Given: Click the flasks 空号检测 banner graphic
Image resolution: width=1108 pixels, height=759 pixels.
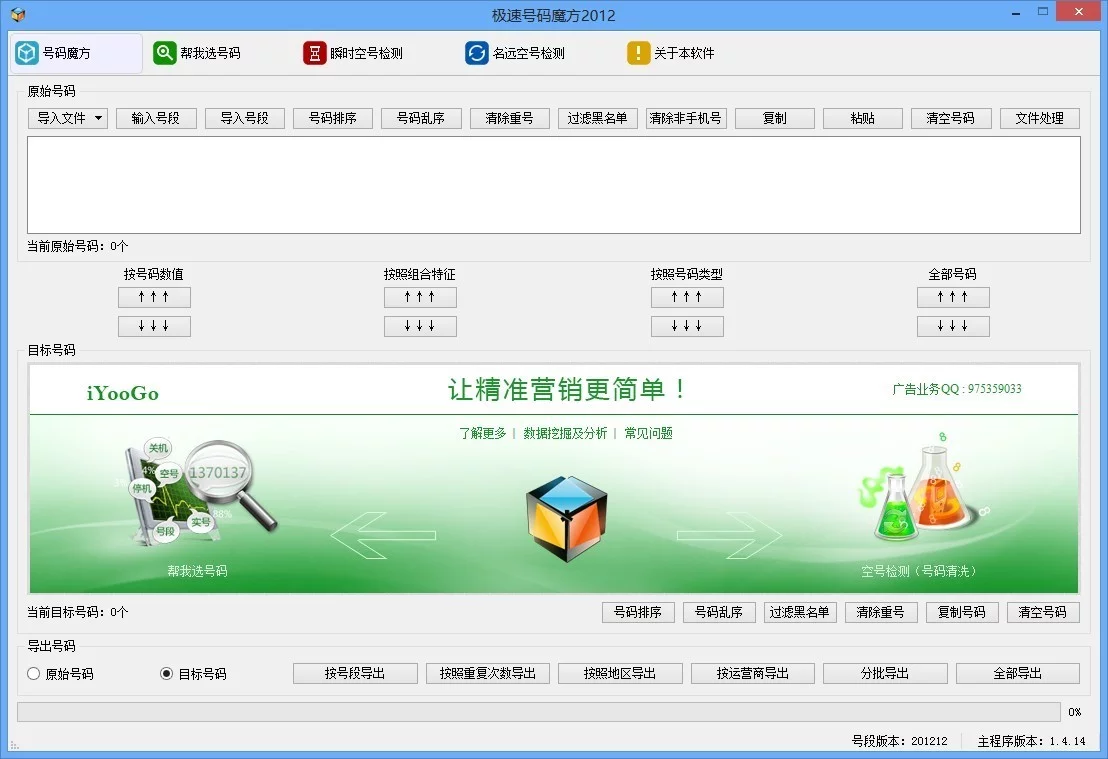Looking at the screenshot, I should click(x=924, y=488).
